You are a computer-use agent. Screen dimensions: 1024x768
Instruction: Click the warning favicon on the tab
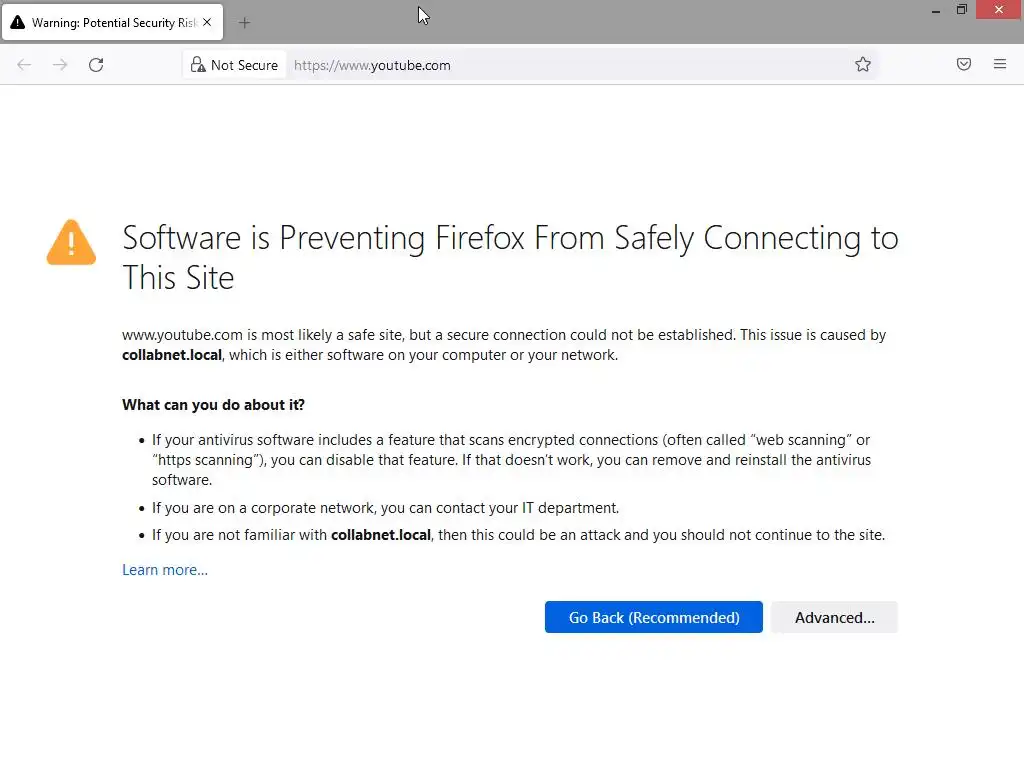pos(18,23)
